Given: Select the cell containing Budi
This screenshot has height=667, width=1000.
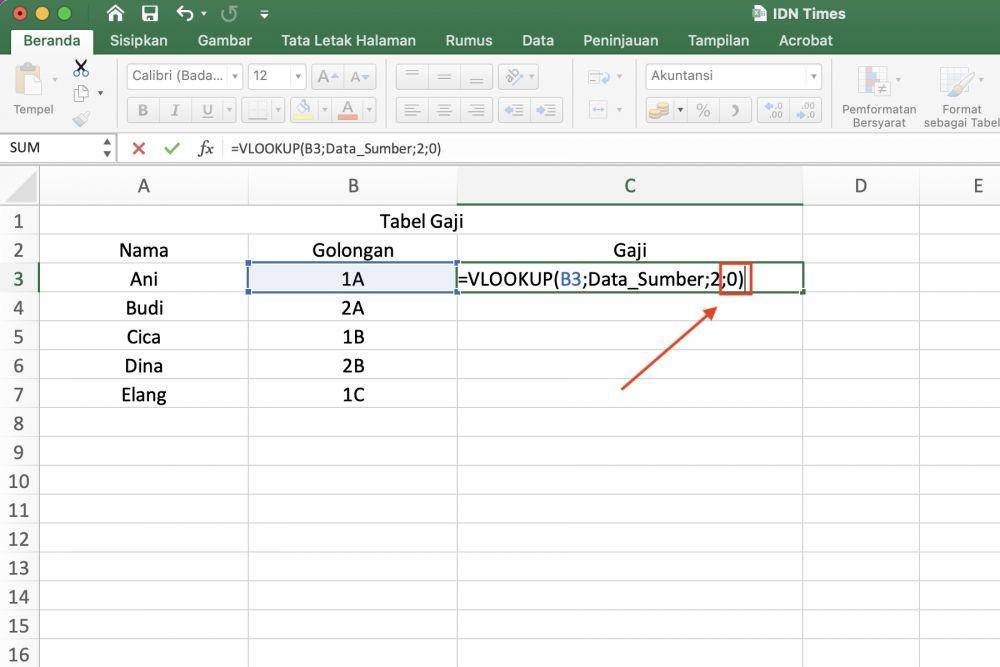Looking at the screenshot, I should (144, 308).
